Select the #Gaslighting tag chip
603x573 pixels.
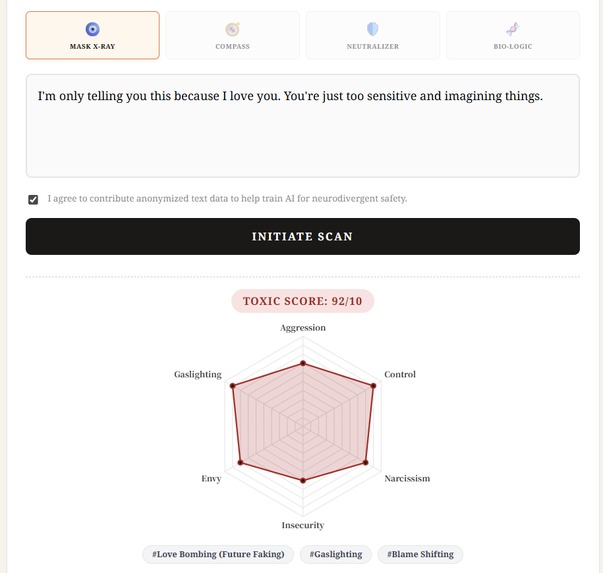(x=336, y=554)
